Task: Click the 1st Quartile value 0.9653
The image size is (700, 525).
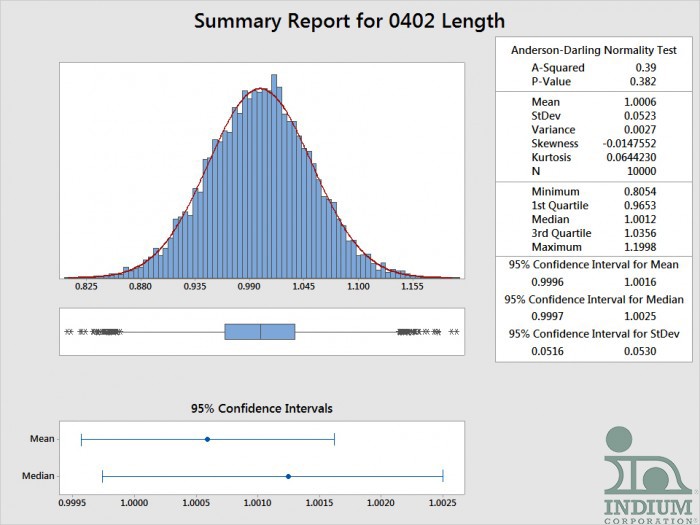Action: (x=640, y=205)
